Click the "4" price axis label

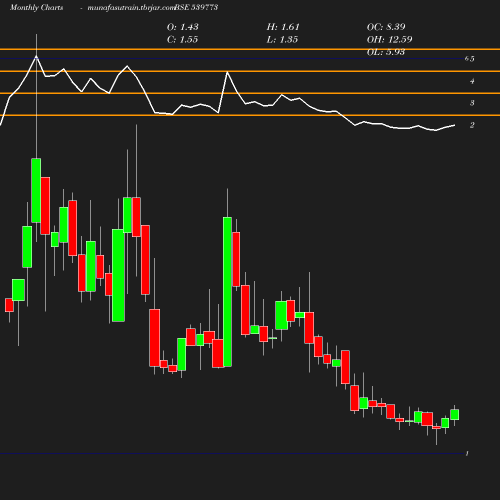pos(472,81)
